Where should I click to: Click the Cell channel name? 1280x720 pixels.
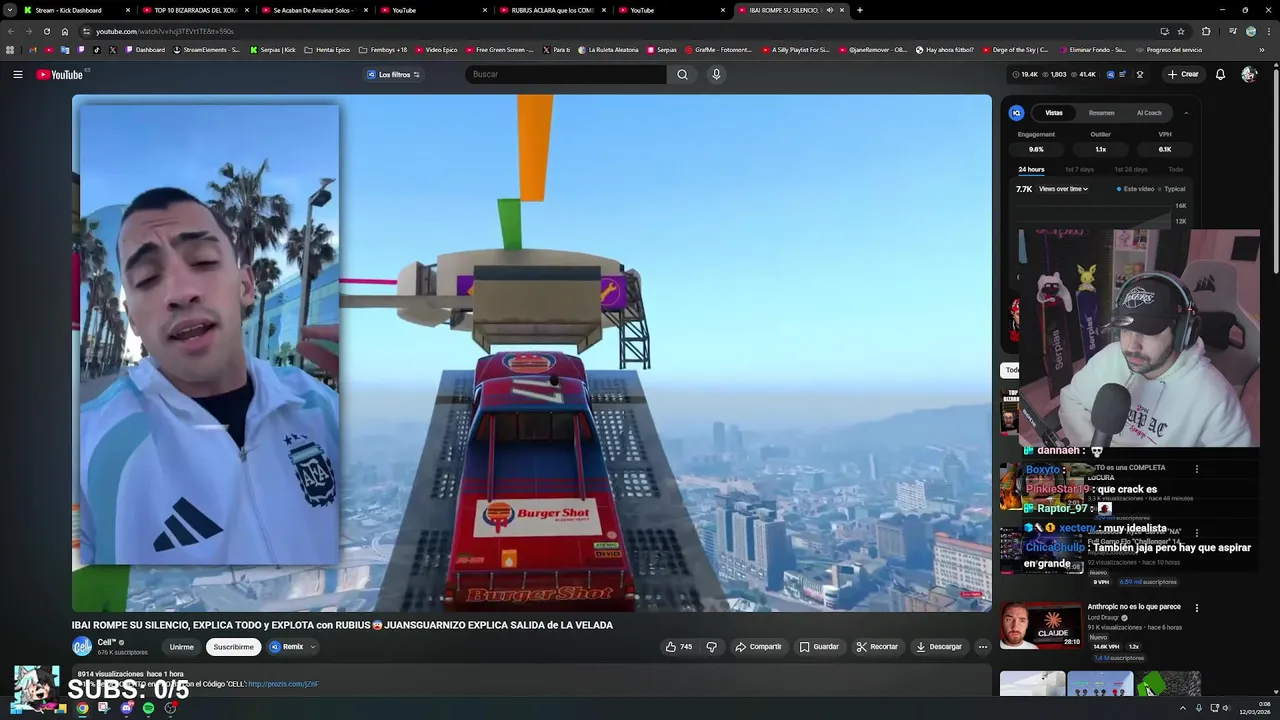coord(107,642)
